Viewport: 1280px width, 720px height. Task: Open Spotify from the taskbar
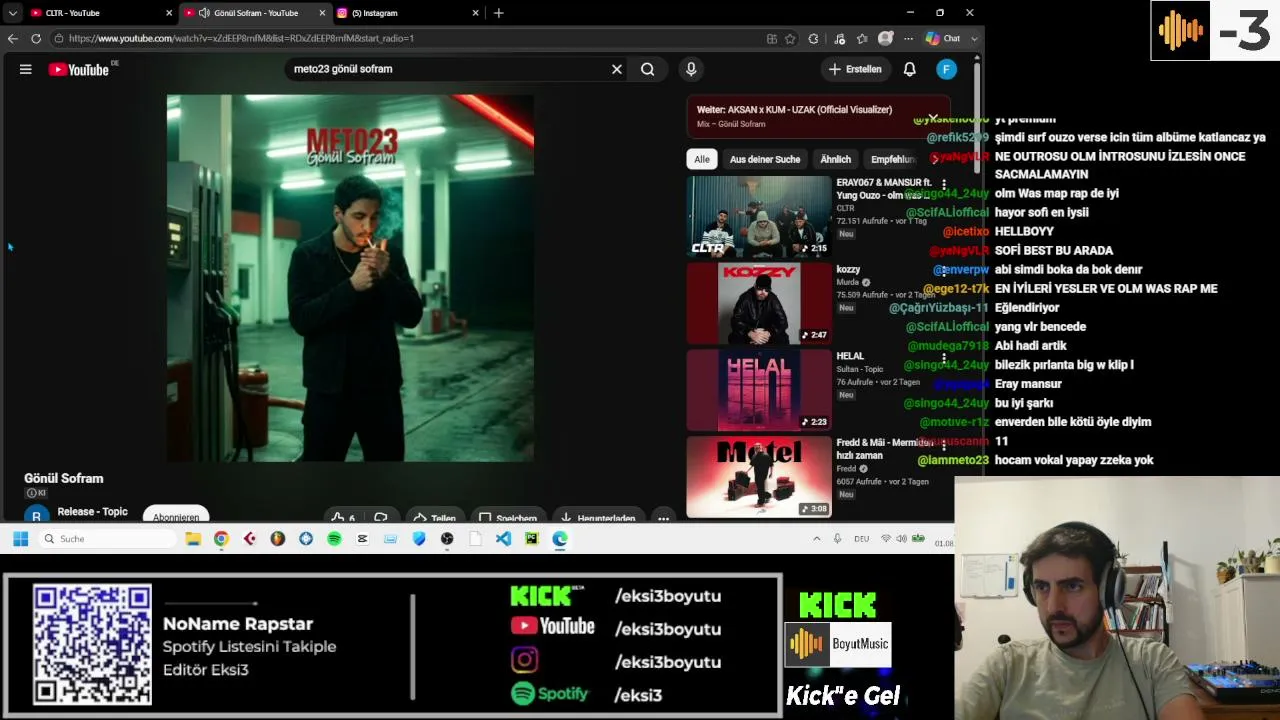[x=334, y=539]
